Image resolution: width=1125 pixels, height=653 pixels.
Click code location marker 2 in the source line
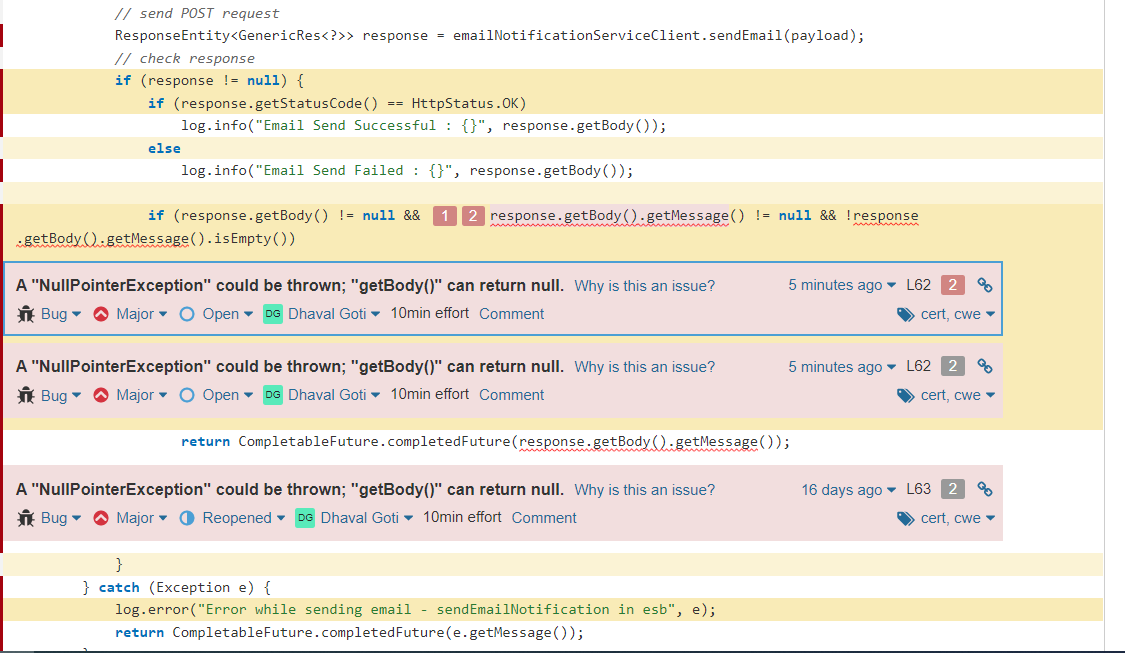pos(473,216)
